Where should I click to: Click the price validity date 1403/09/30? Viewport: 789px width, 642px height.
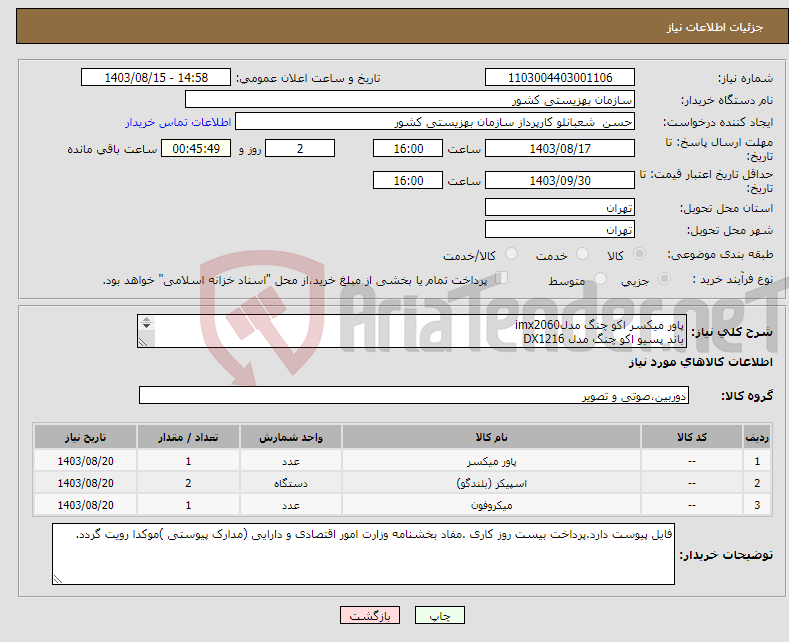(x=560, y=181)
